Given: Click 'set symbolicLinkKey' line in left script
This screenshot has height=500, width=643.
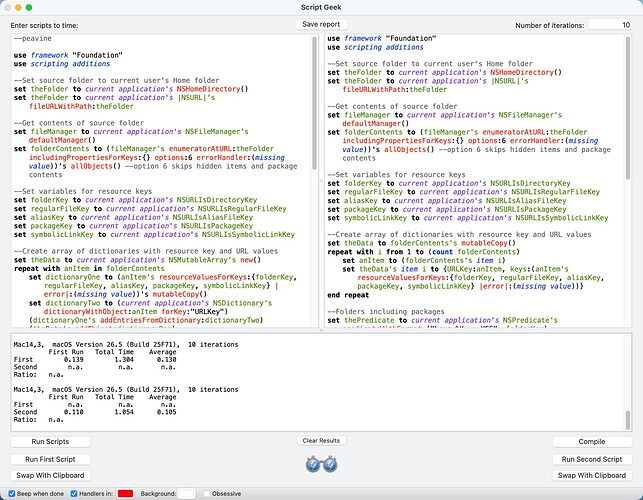Looking at the screenshot, I should [x=154, y=234].
